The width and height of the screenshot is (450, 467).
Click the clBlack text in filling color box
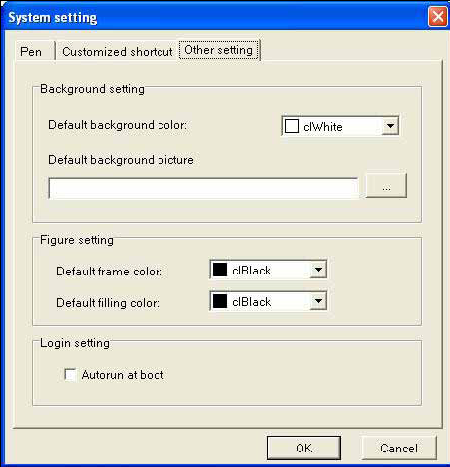pos(251,302)
